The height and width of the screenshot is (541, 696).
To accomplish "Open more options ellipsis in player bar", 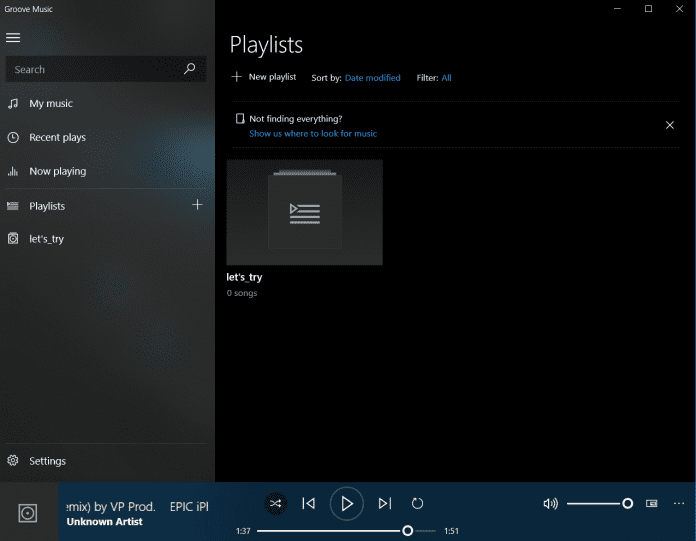I will pyautogui.click(x=679, y=503).
